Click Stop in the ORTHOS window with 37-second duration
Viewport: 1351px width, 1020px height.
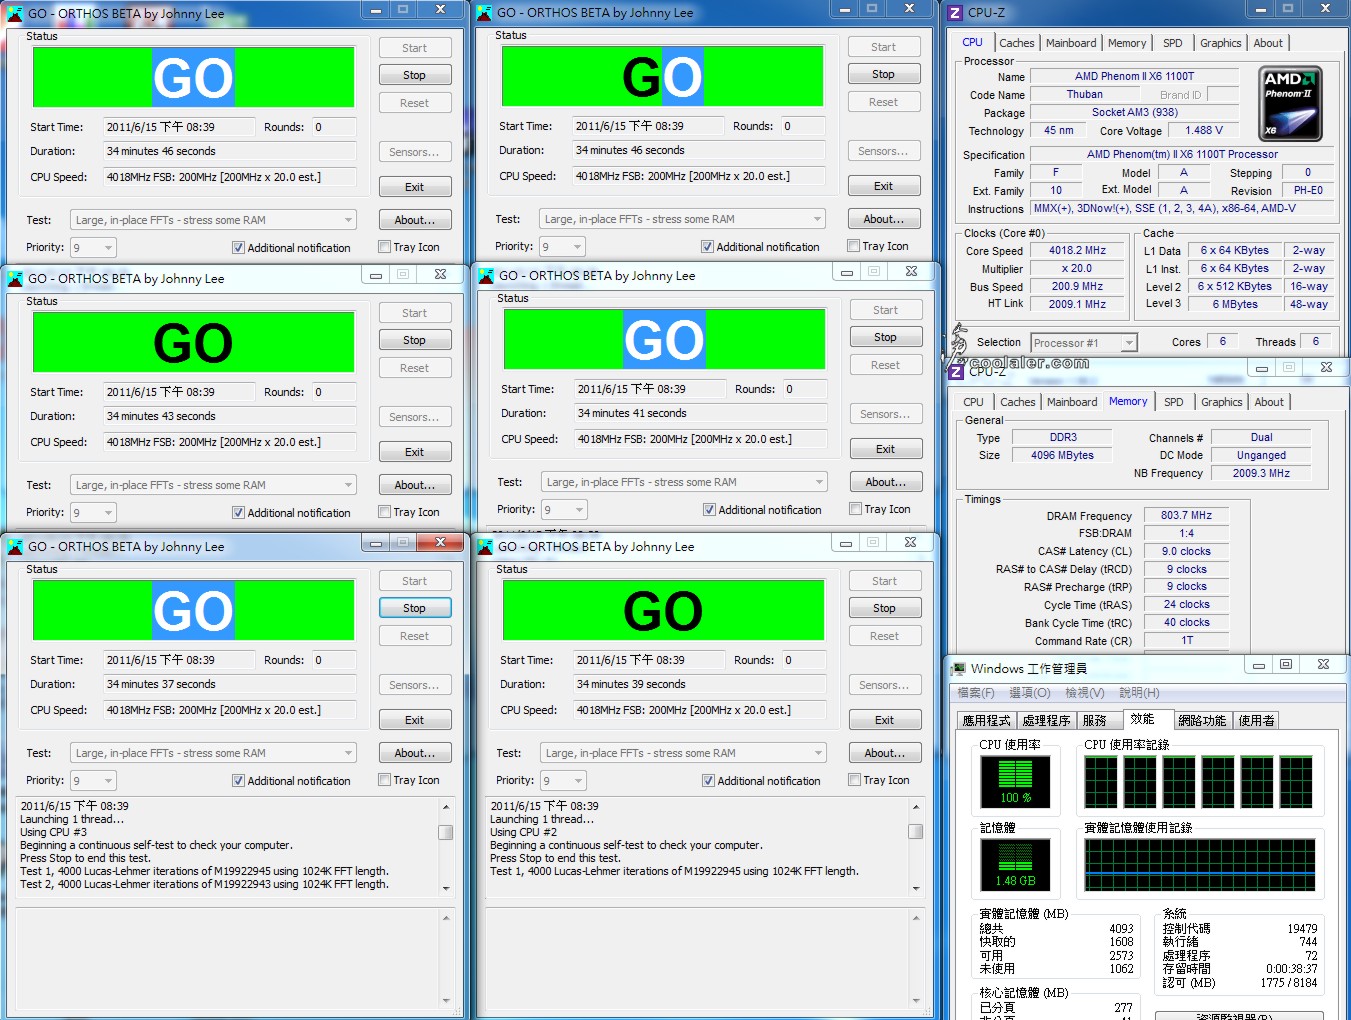pos(415,608)
